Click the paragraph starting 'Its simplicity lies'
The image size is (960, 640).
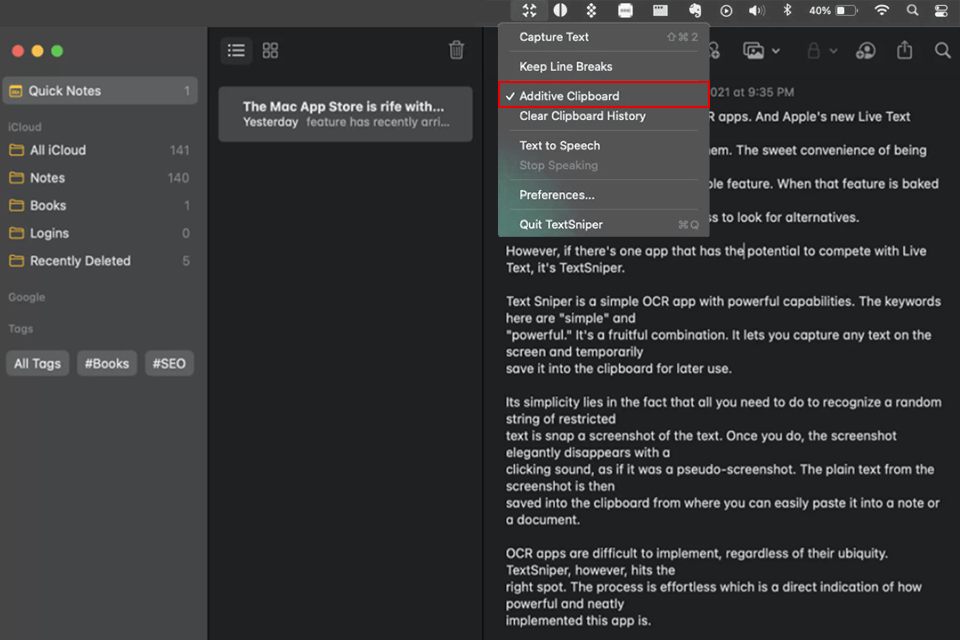(723, 461)
